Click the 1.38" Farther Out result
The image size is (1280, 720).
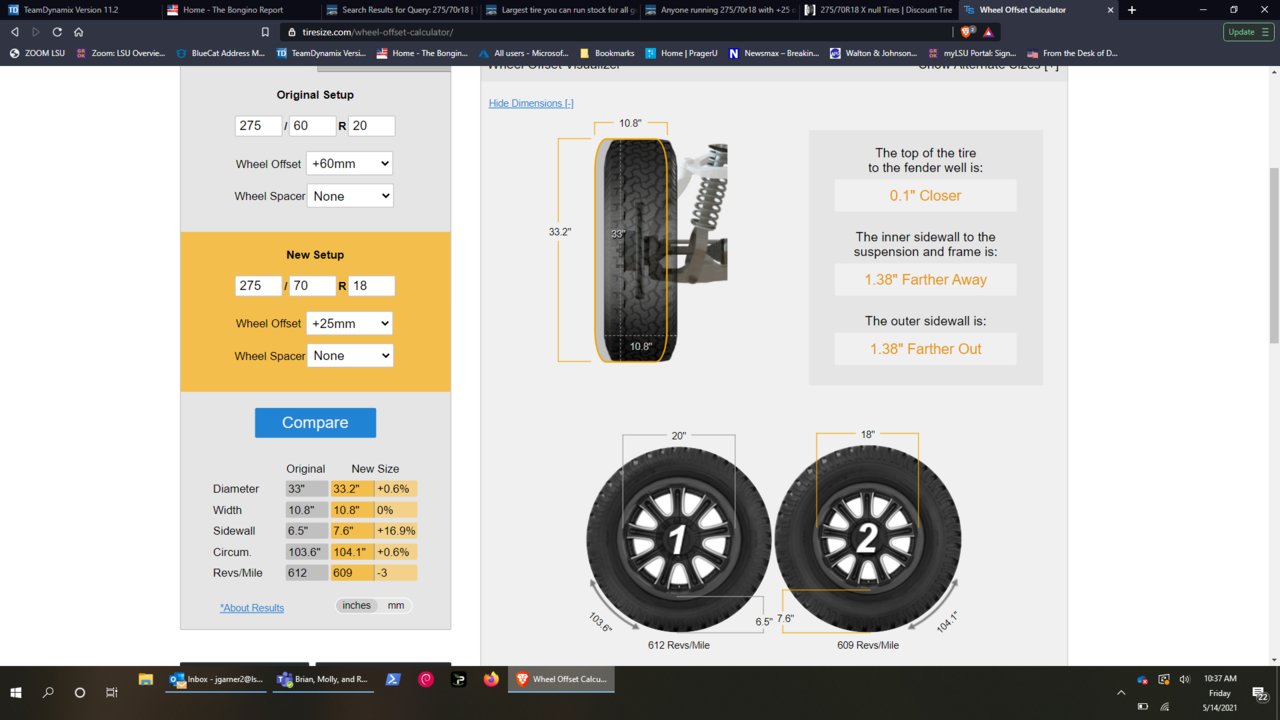click(925, 349)
